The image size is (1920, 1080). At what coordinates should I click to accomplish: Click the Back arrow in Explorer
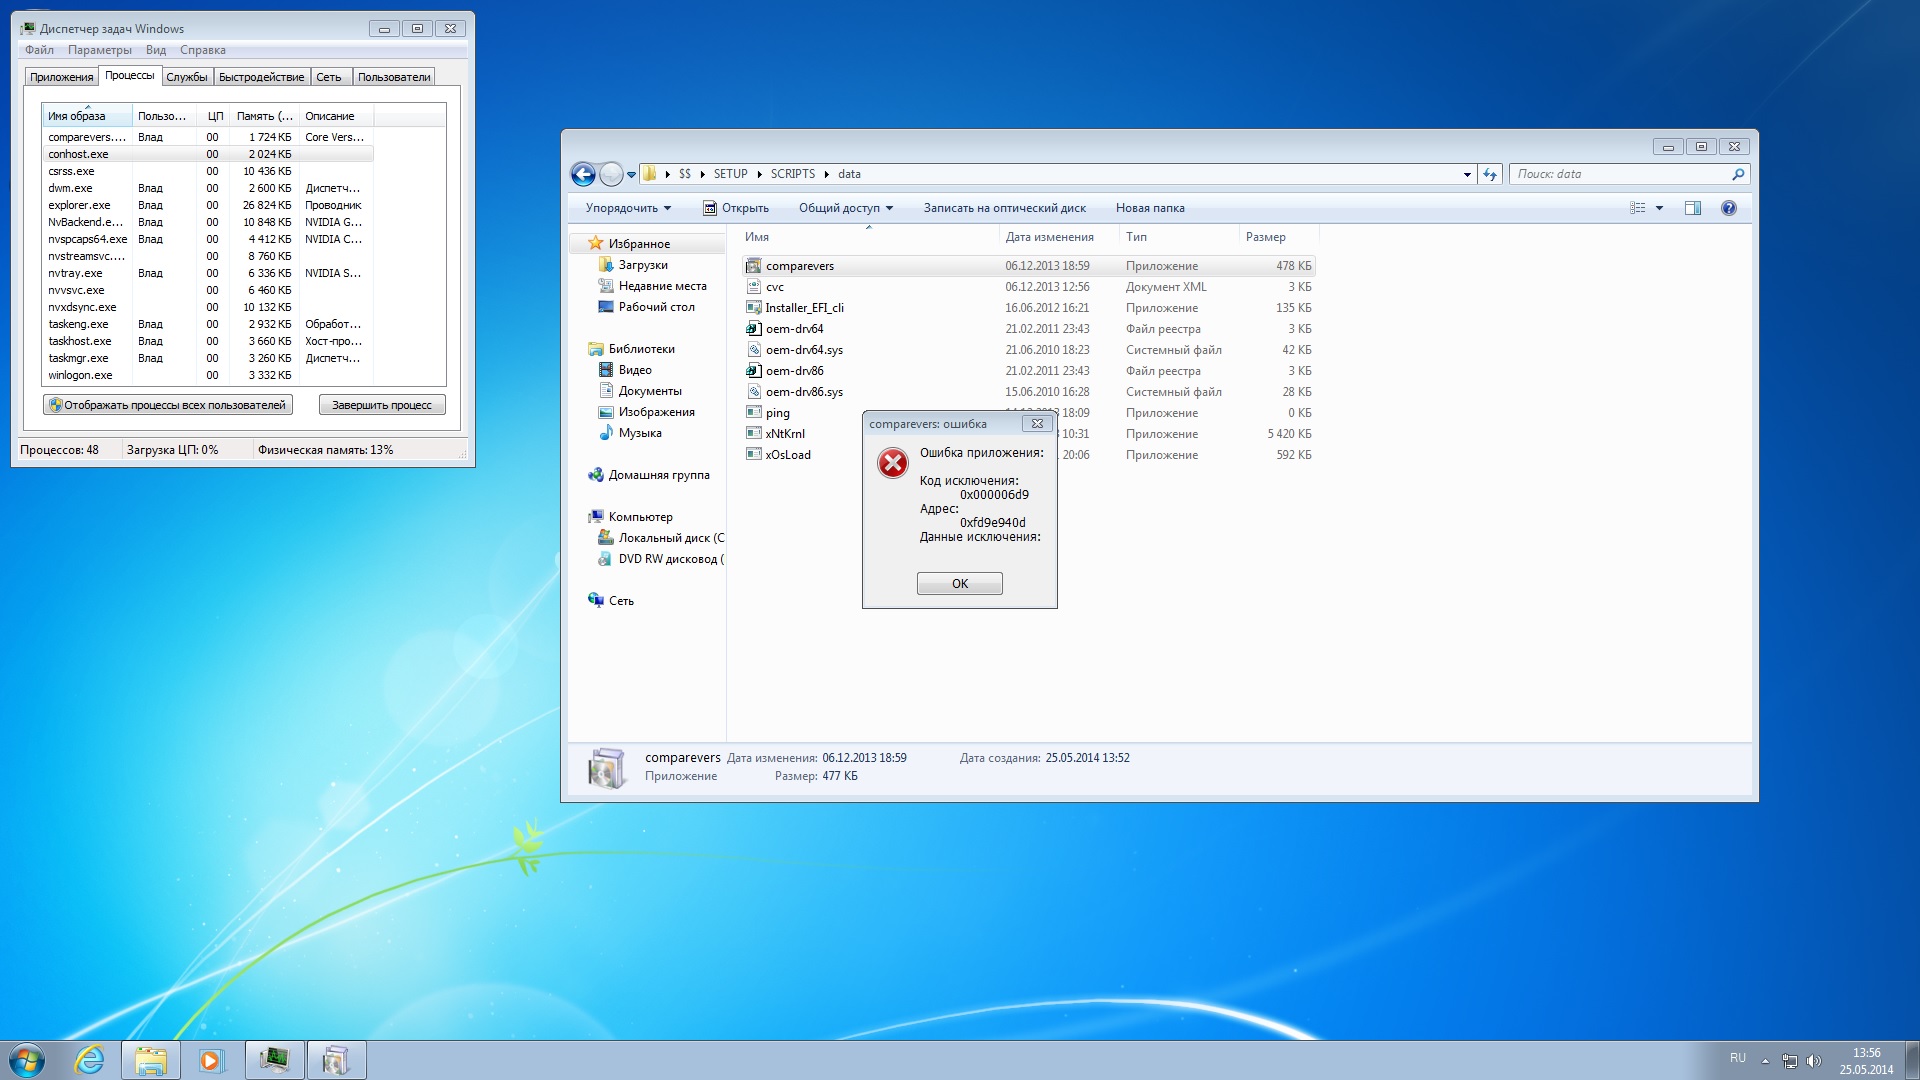583,174
